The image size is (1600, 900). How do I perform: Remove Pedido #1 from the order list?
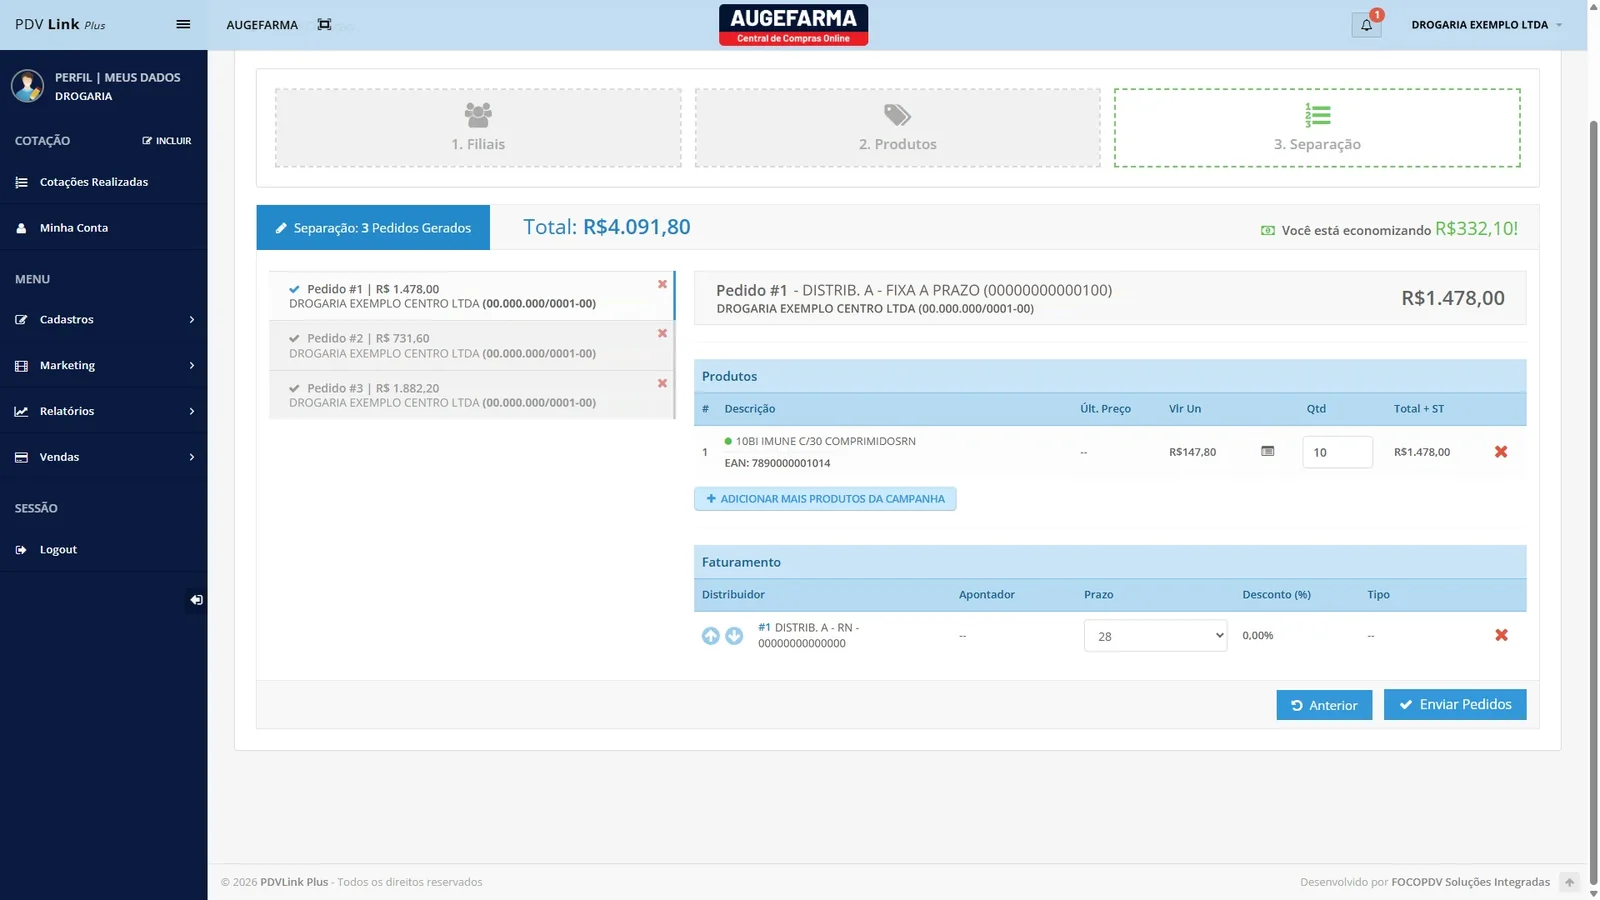(x=662, y=285)
